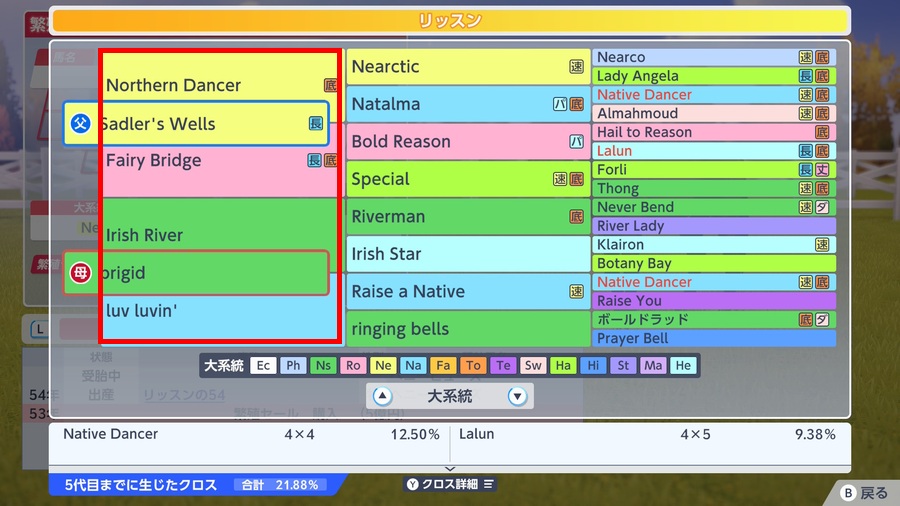This screenshot has width=900, height=506.
Task: Click the タ badge on Never Bend
Action: pyautogui.click(x=822, y=207)
